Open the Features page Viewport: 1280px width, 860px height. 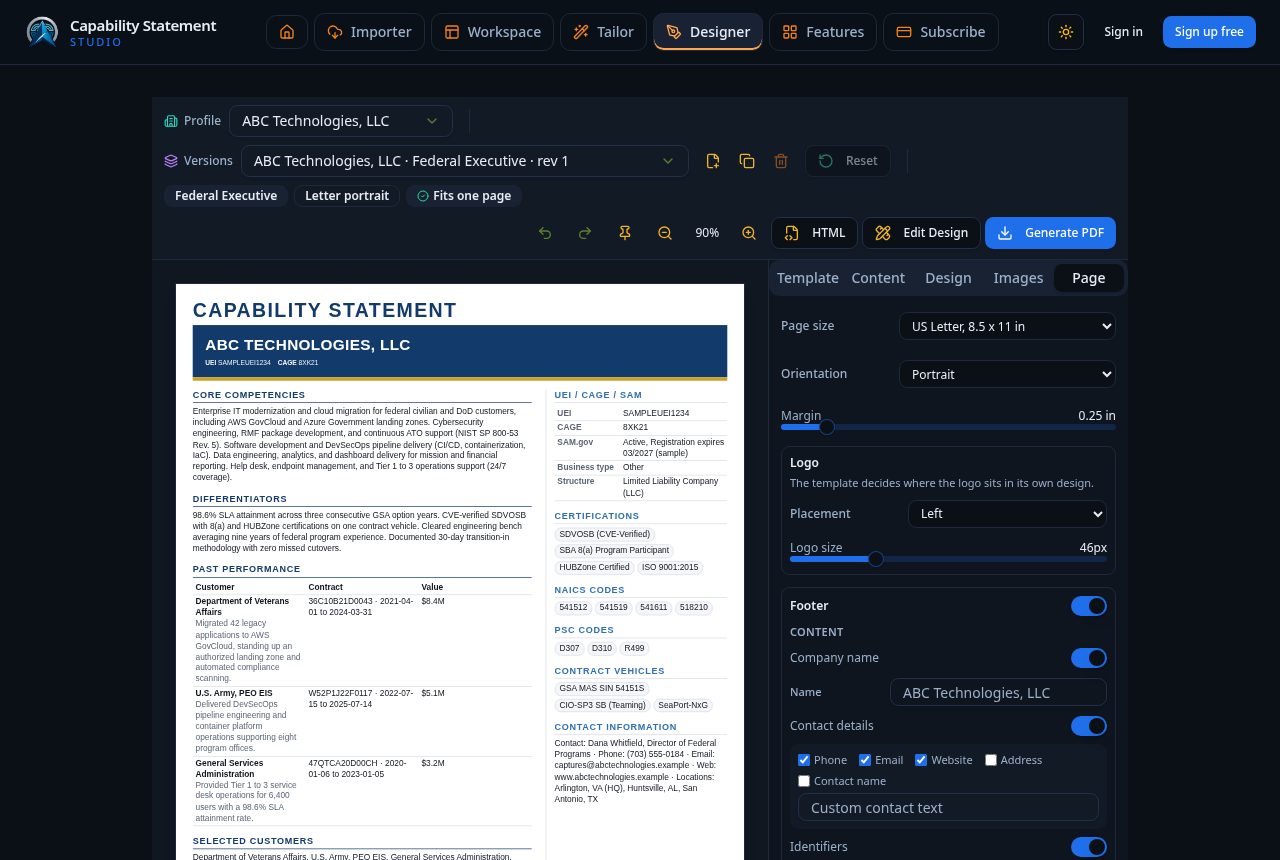[823, 32]
